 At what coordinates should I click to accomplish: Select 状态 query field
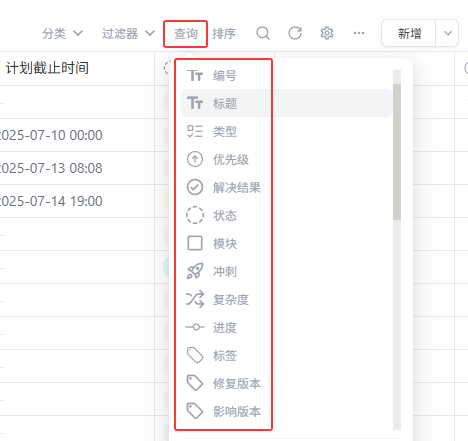click(x=287, y=215)
